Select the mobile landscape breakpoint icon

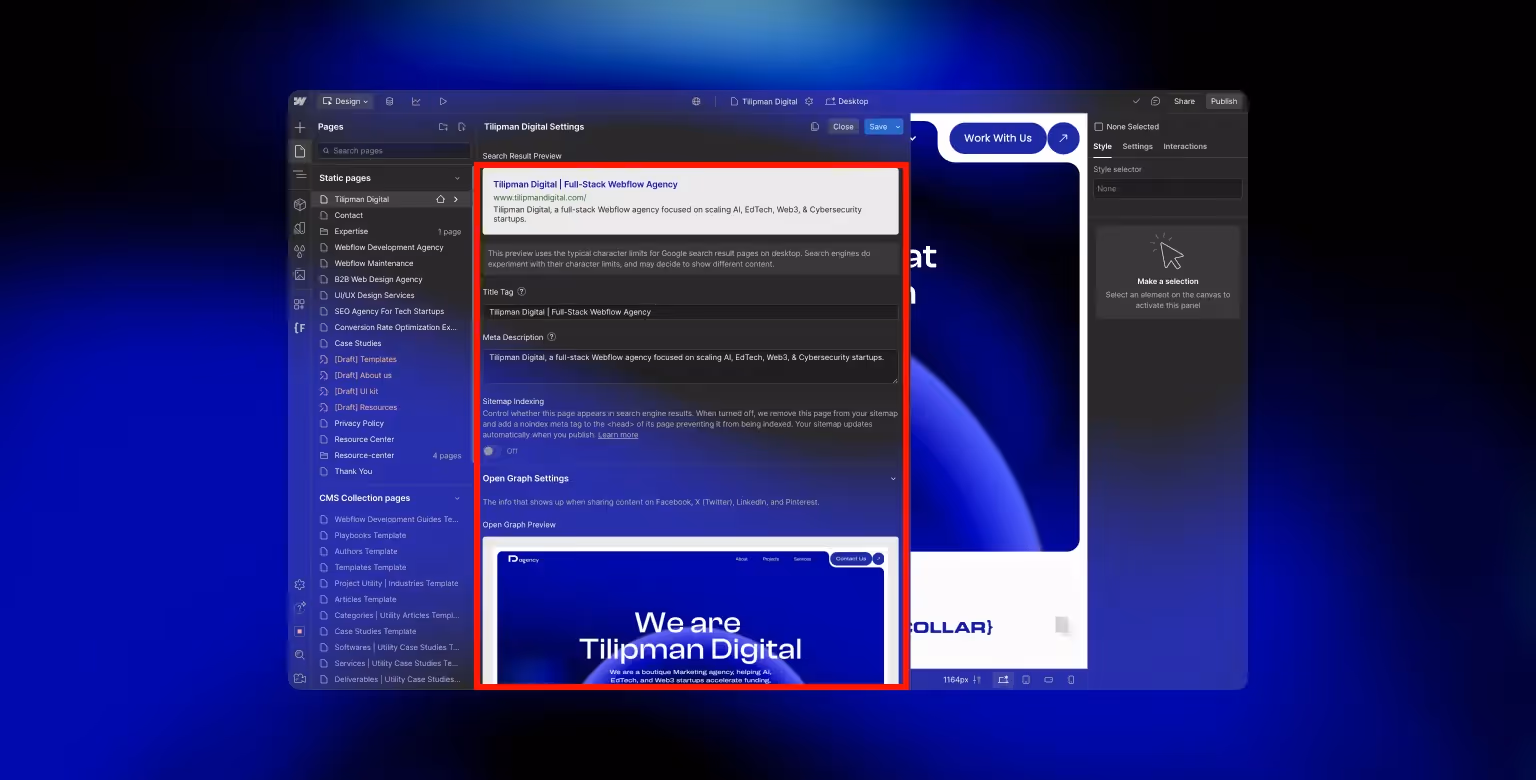tap(1049, 680)
